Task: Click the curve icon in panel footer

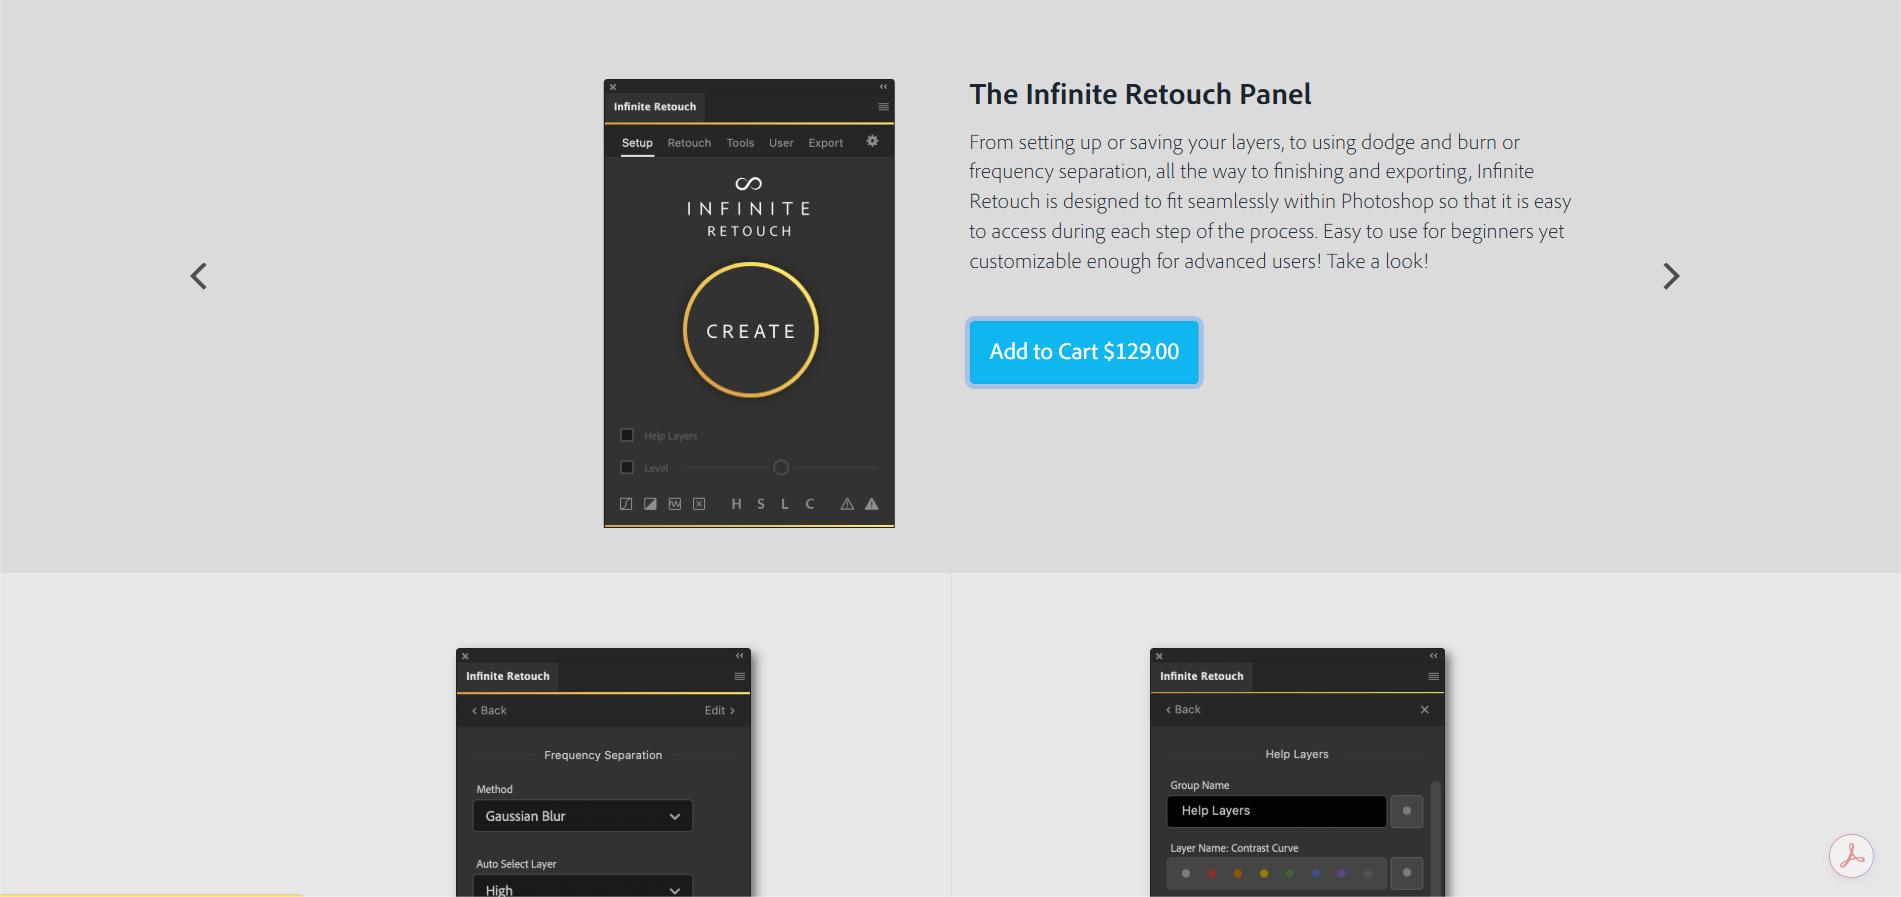Action: 626,504
